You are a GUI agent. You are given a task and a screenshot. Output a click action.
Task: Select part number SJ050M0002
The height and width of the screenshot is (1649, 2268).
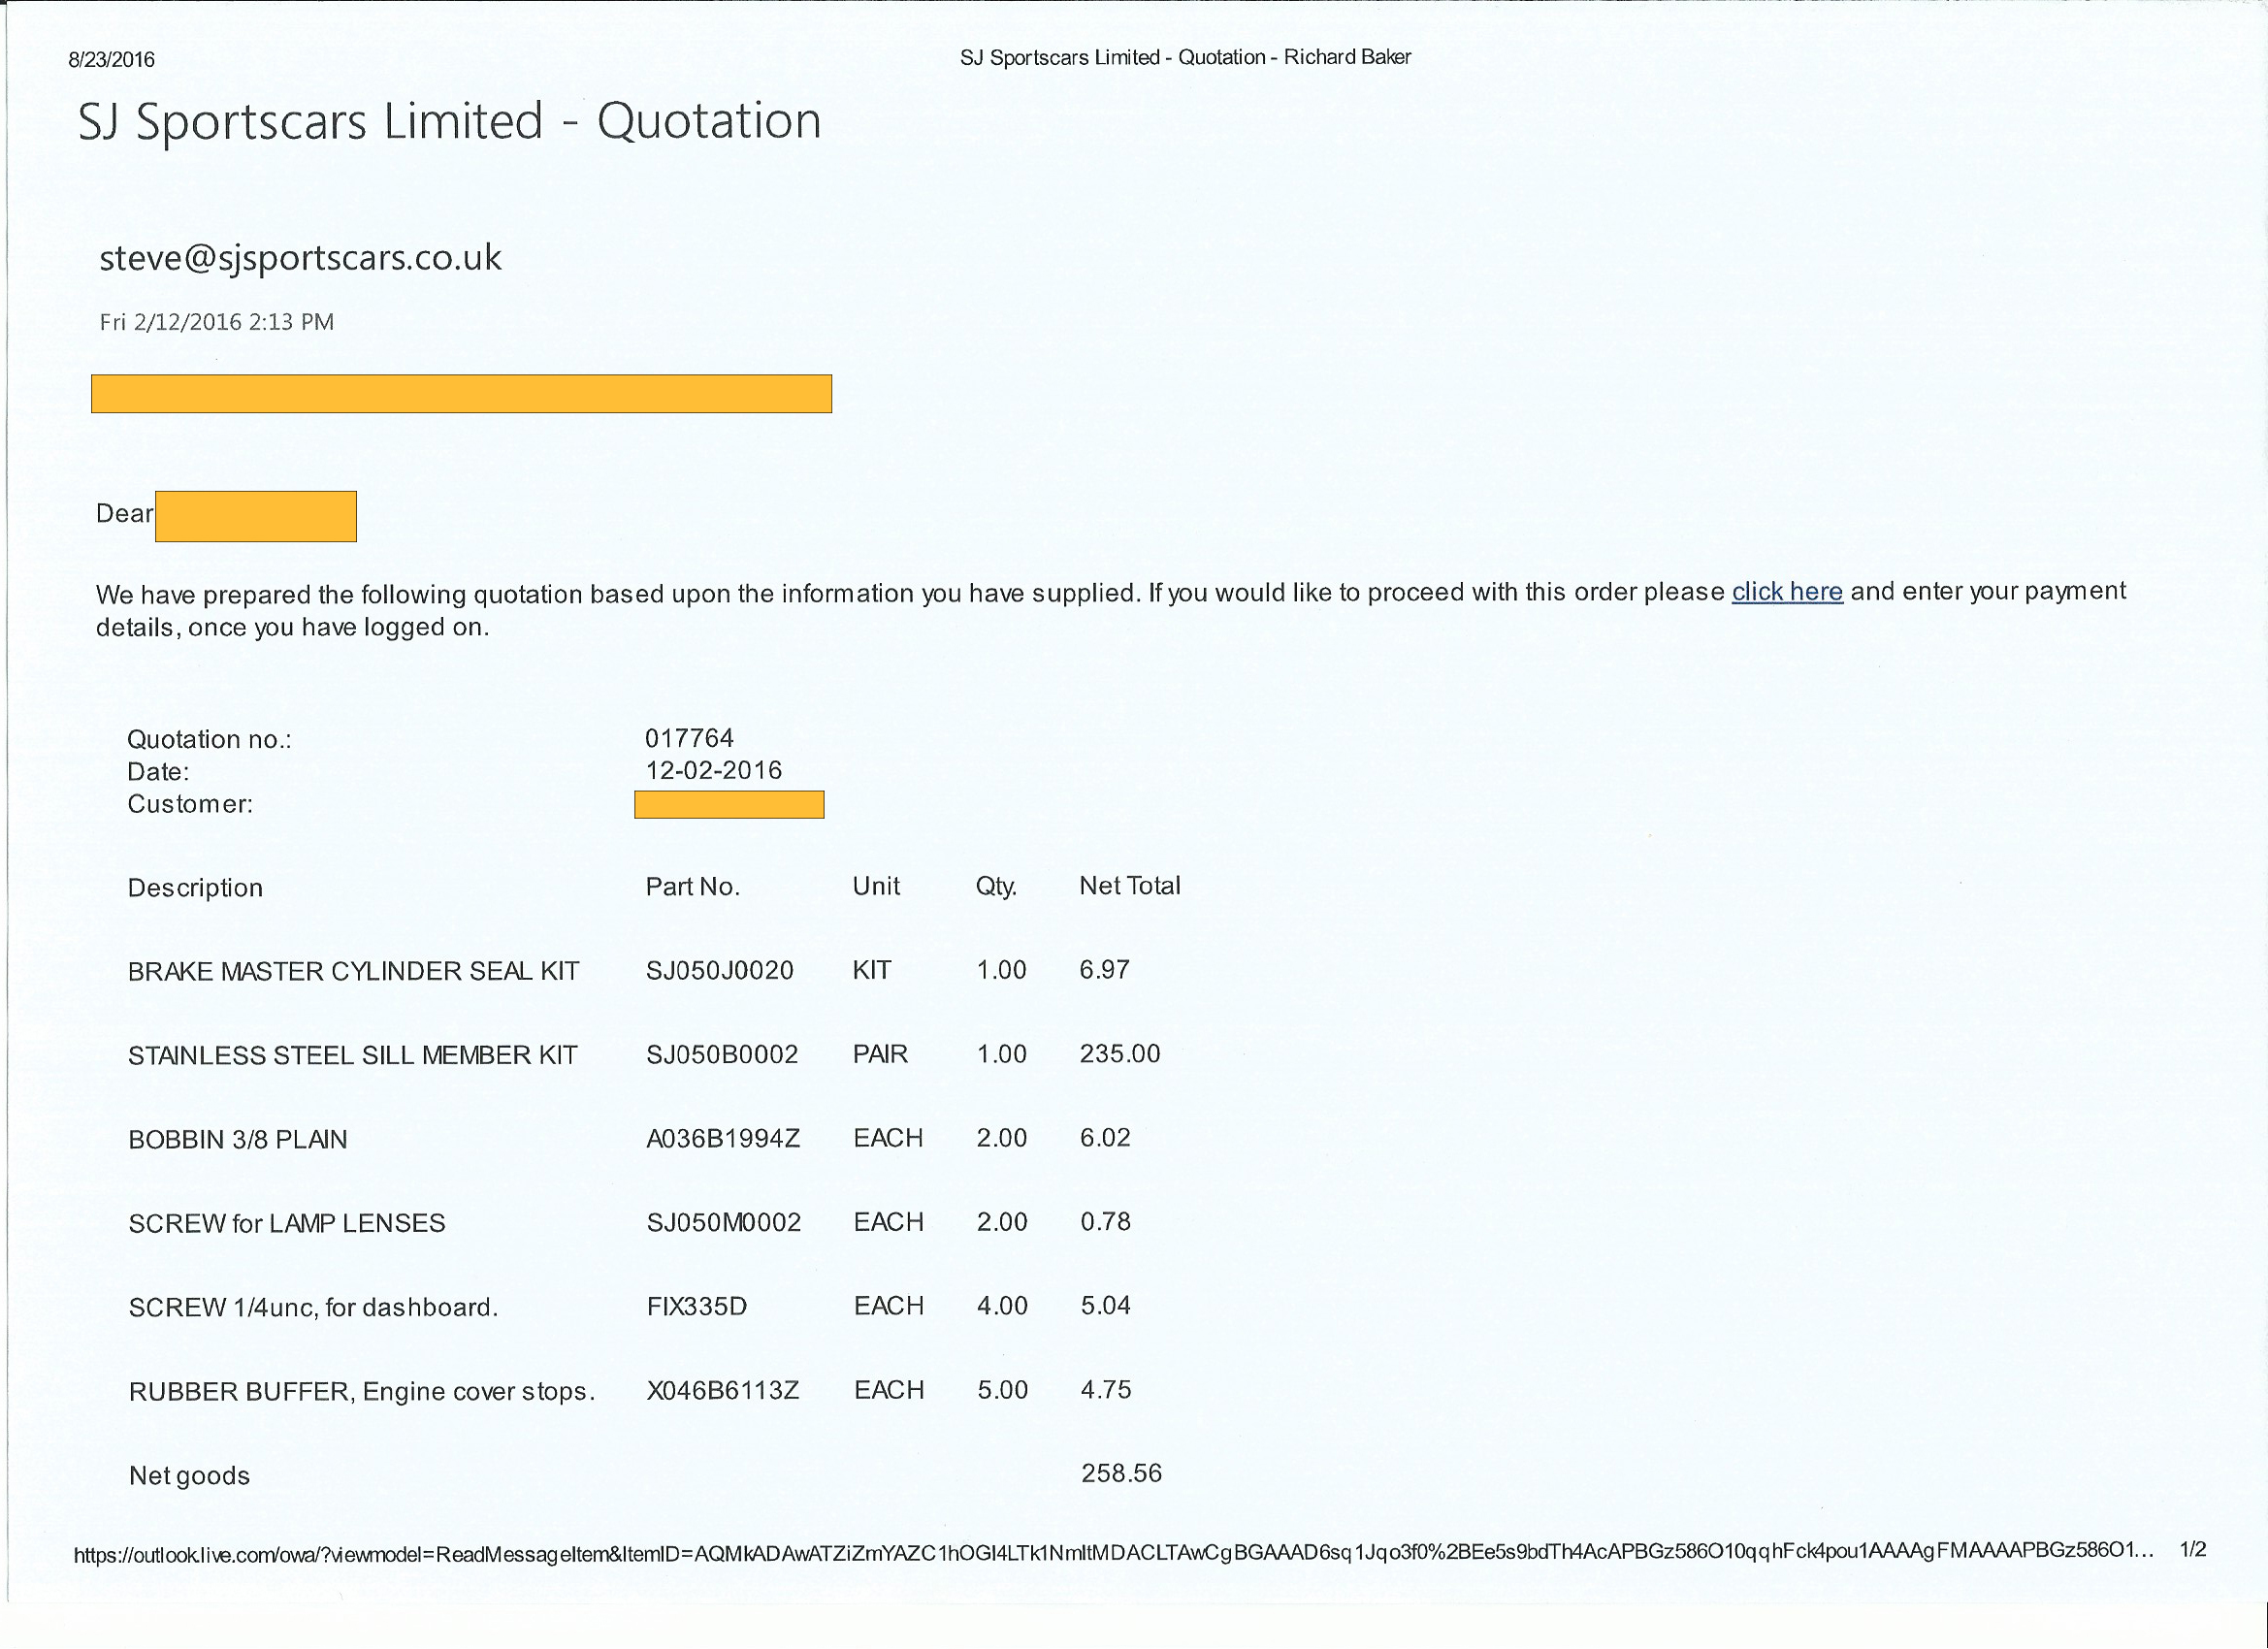pyautogui.click(x=724, y=1222)
